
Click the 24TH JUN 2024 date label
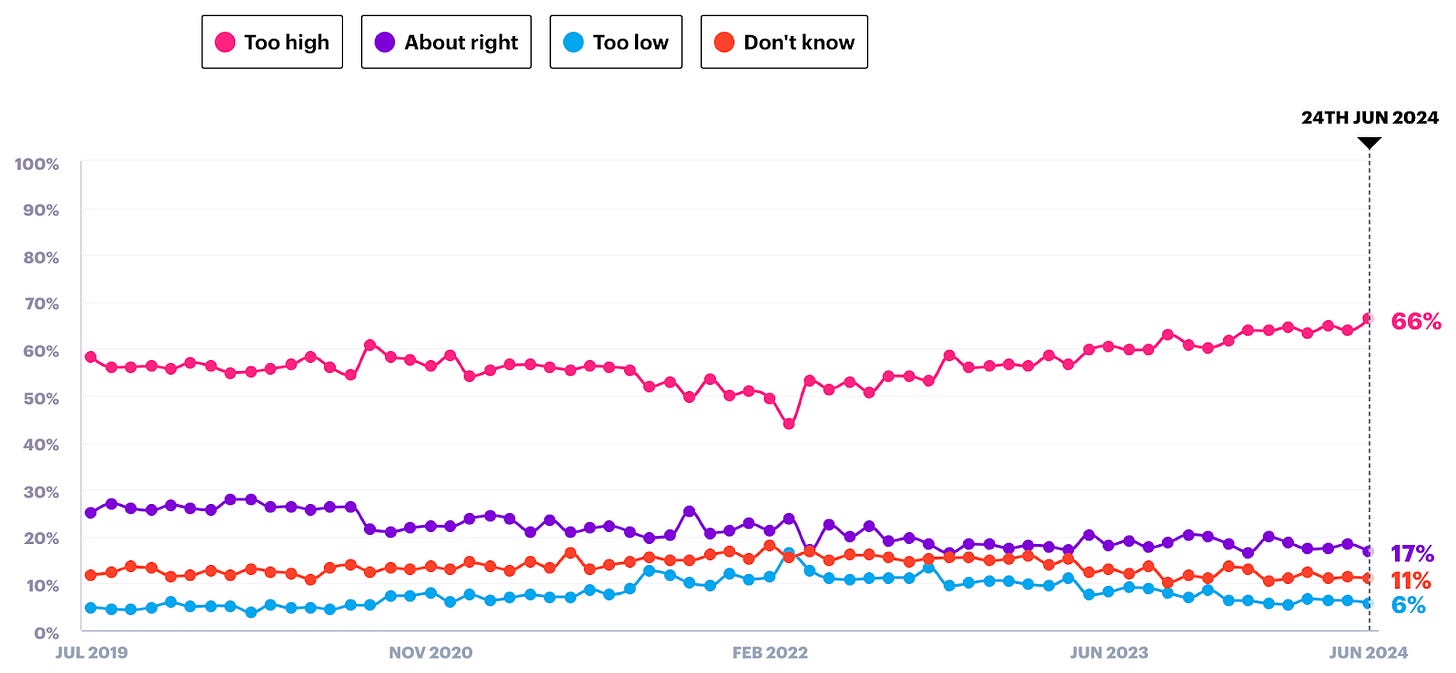1369,117
